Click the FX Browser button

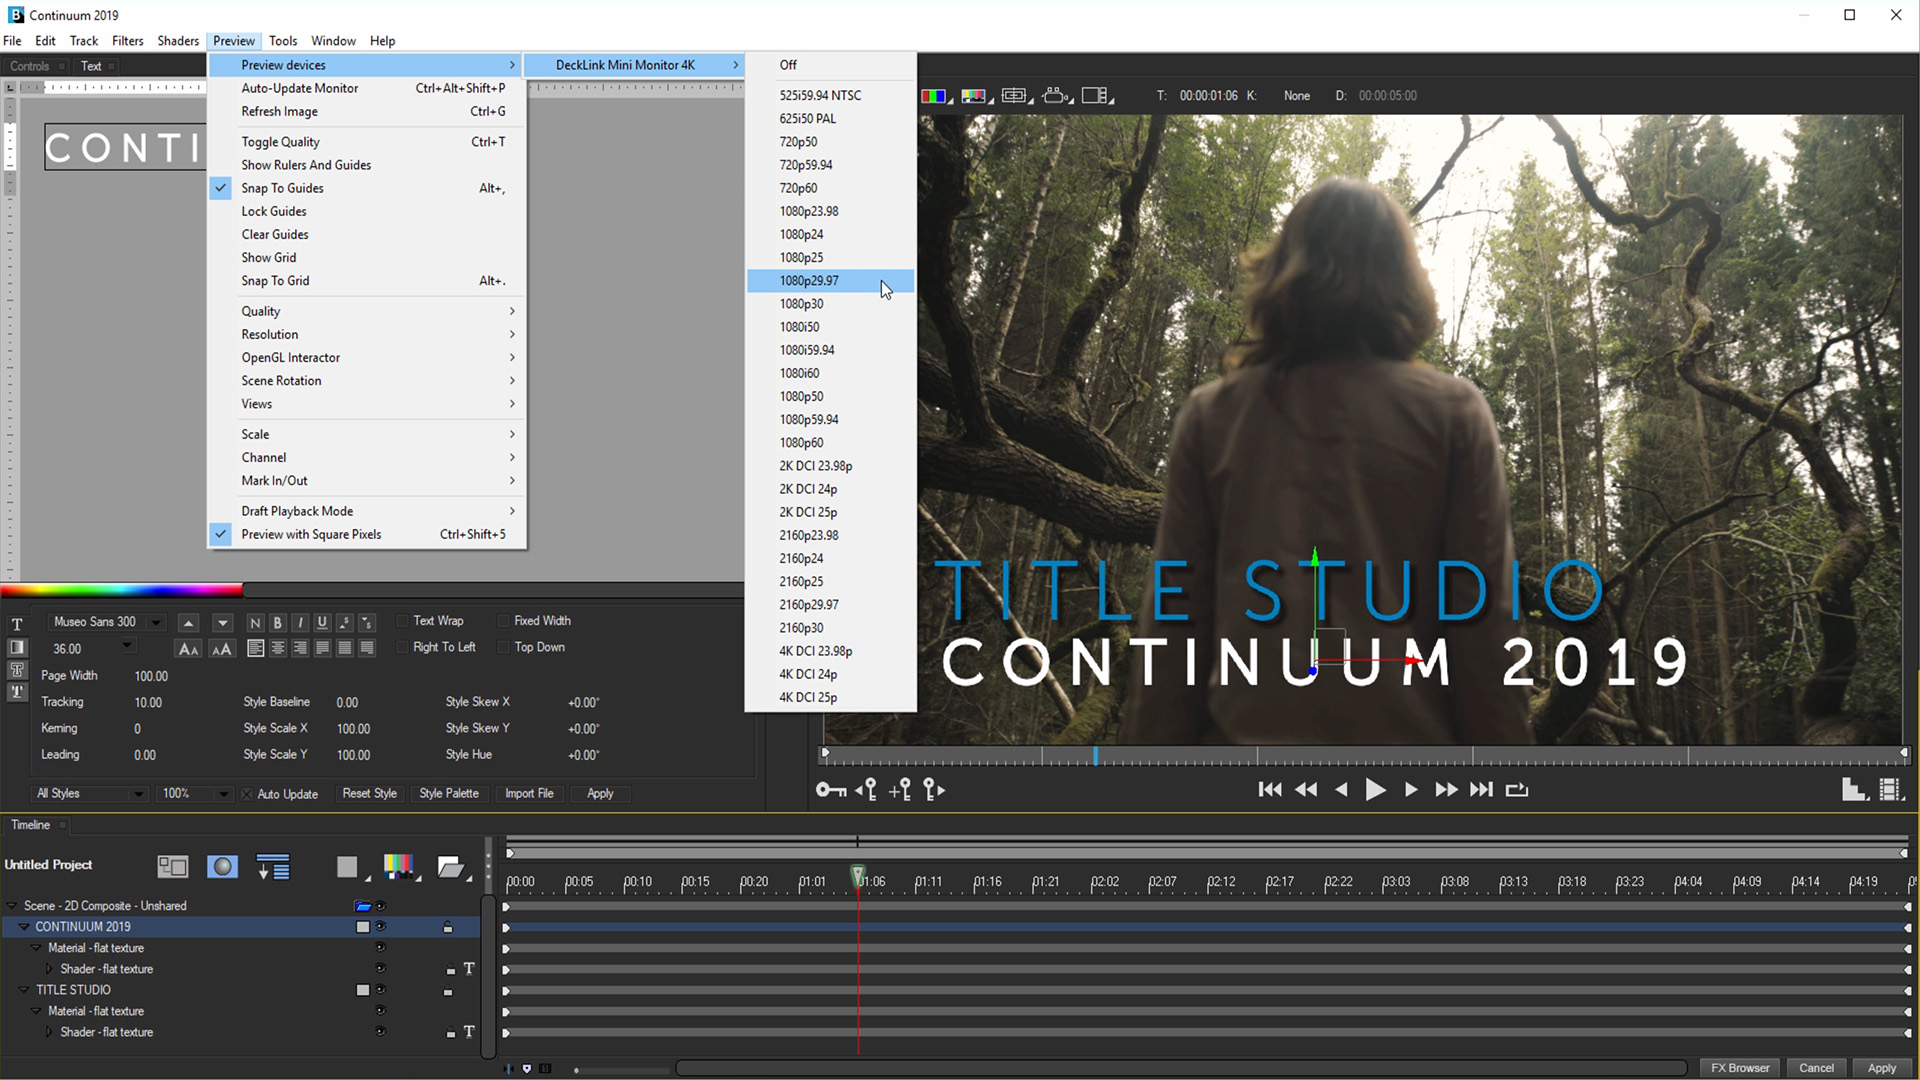coord(1741,1068)
